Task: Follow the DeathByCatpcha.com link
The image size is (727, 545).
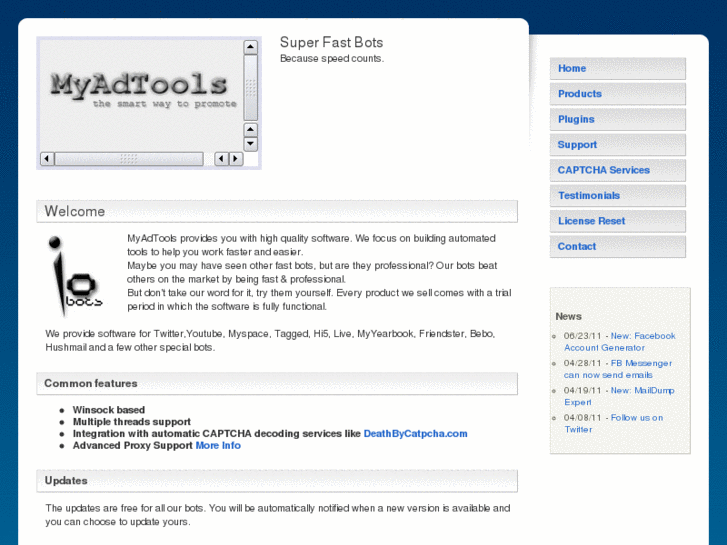Action: [415, 434]
